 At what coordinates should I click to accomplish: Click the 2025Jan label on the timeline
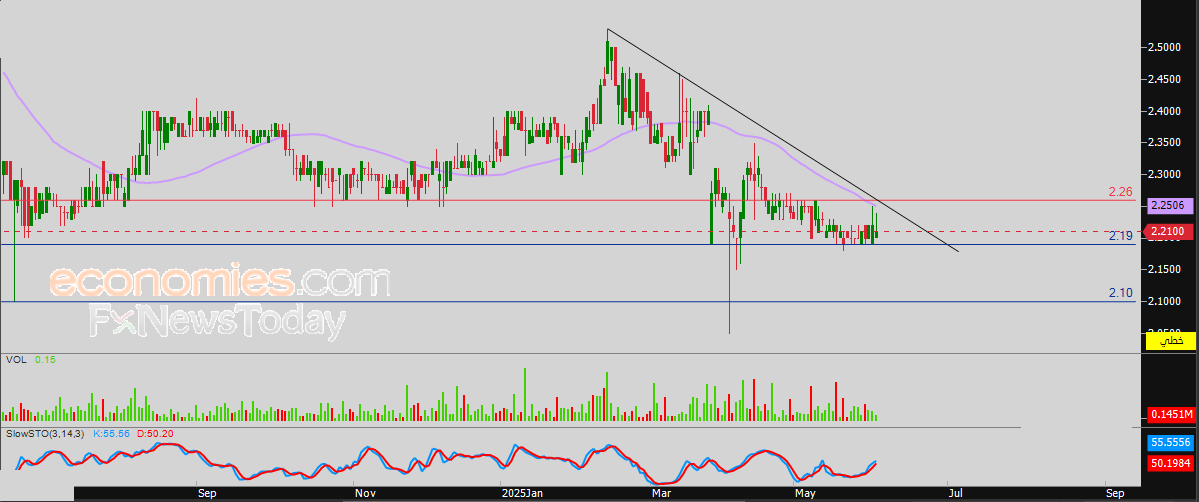(520, 494)
